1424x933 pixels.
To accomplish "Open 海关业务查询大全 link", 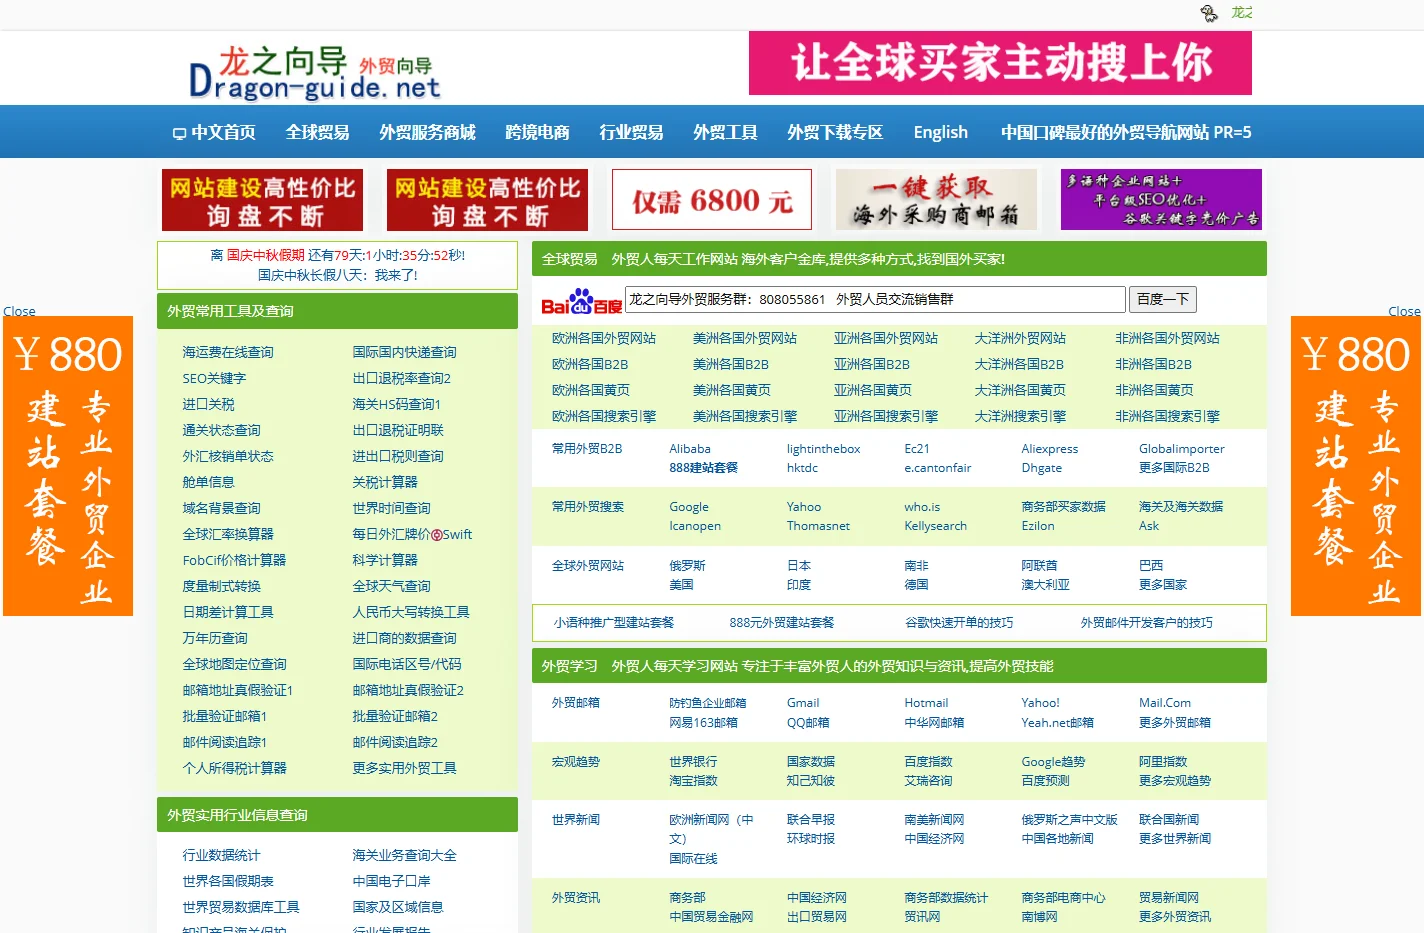I will [x=404, y=855].
